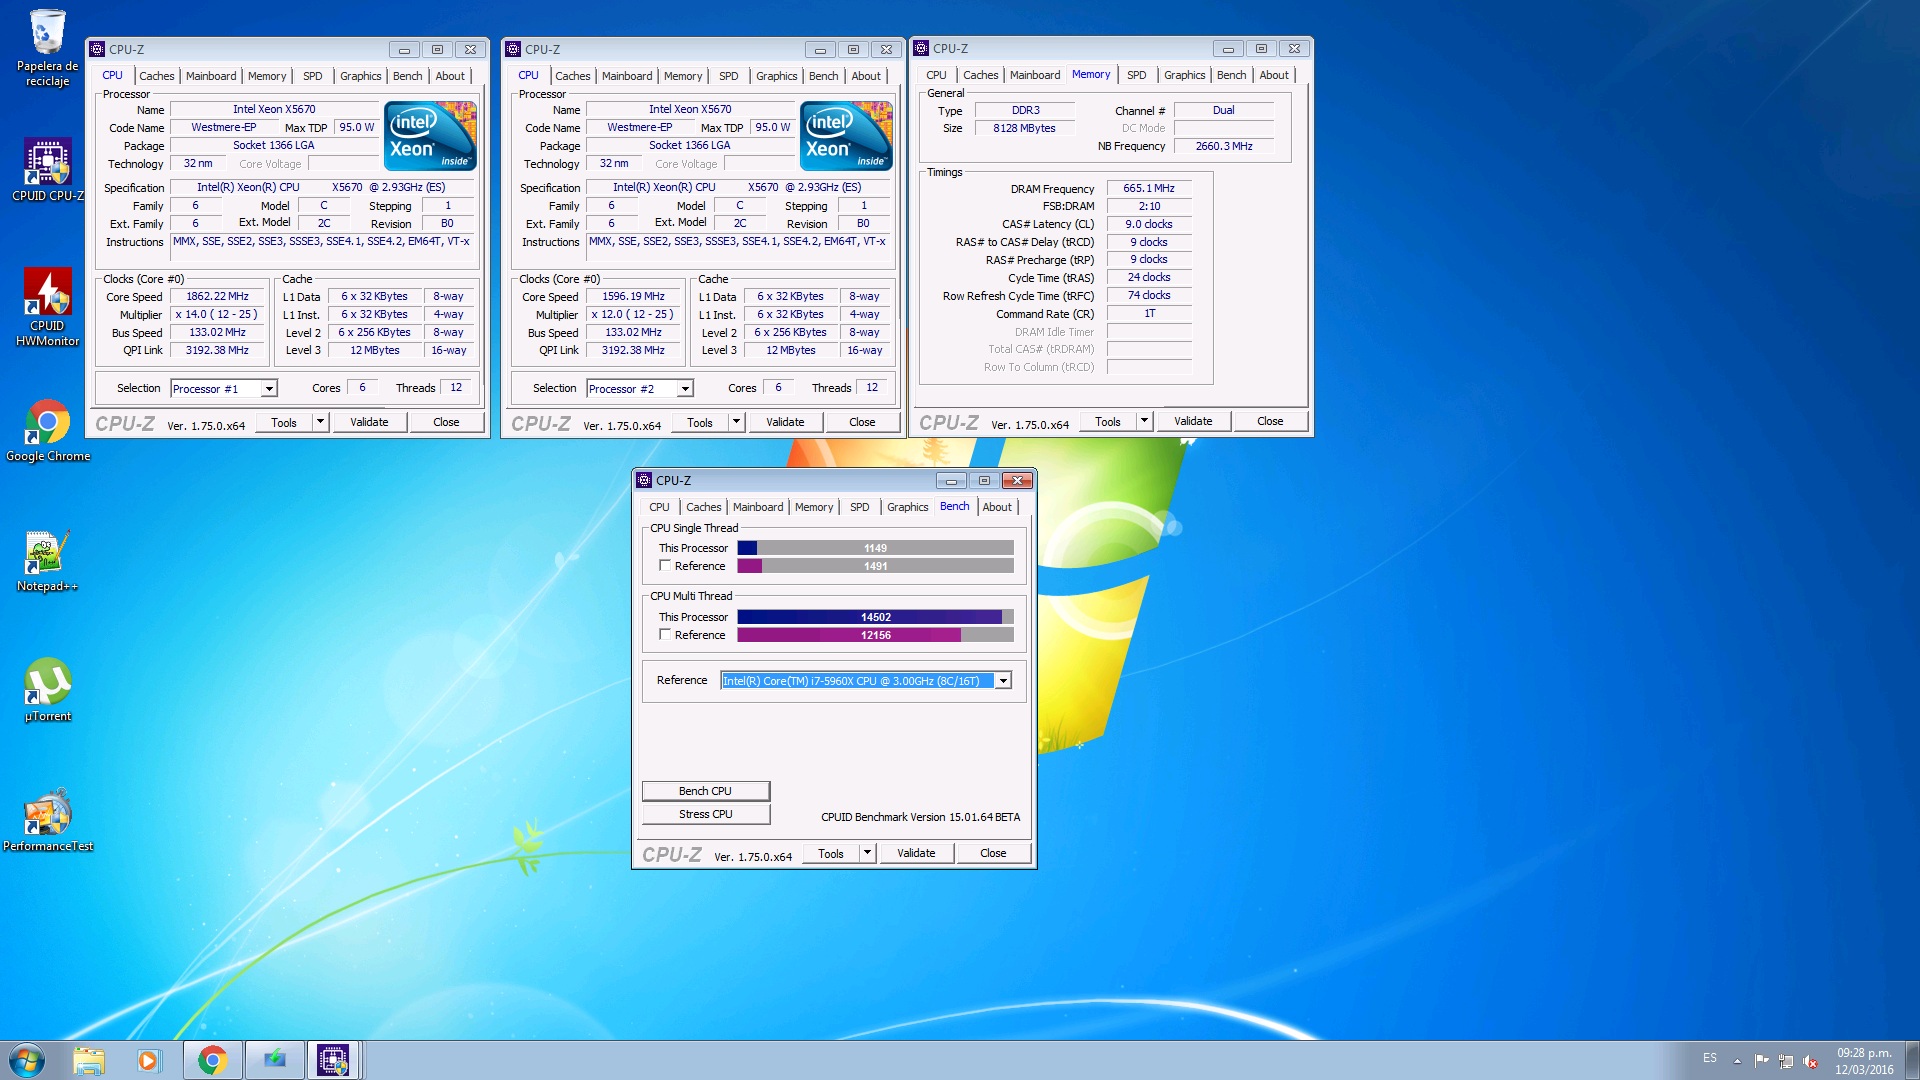
Task: Open the CPUID CPU-Z desktop shortcut
Action: (x=47, y=170)
